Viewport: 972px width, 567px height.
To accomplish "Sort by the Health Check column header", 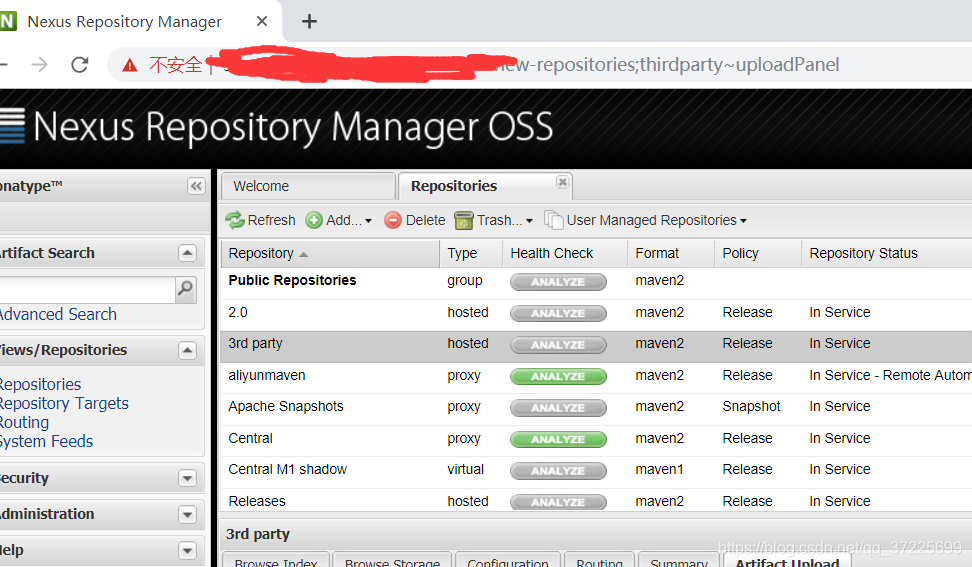I will [x=565, y=253].
